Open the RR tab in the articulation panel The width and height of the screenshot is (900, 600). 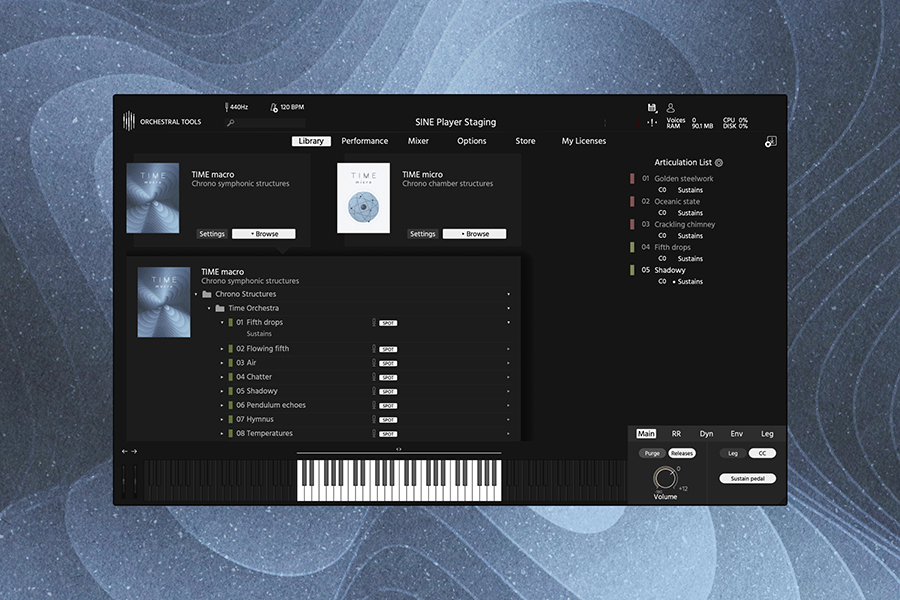pos(676,433)
